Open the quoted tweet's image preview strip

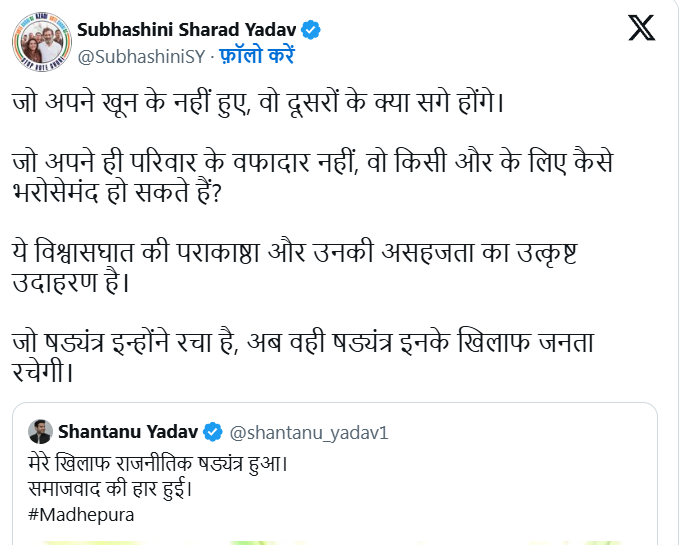tap(340, 540)
